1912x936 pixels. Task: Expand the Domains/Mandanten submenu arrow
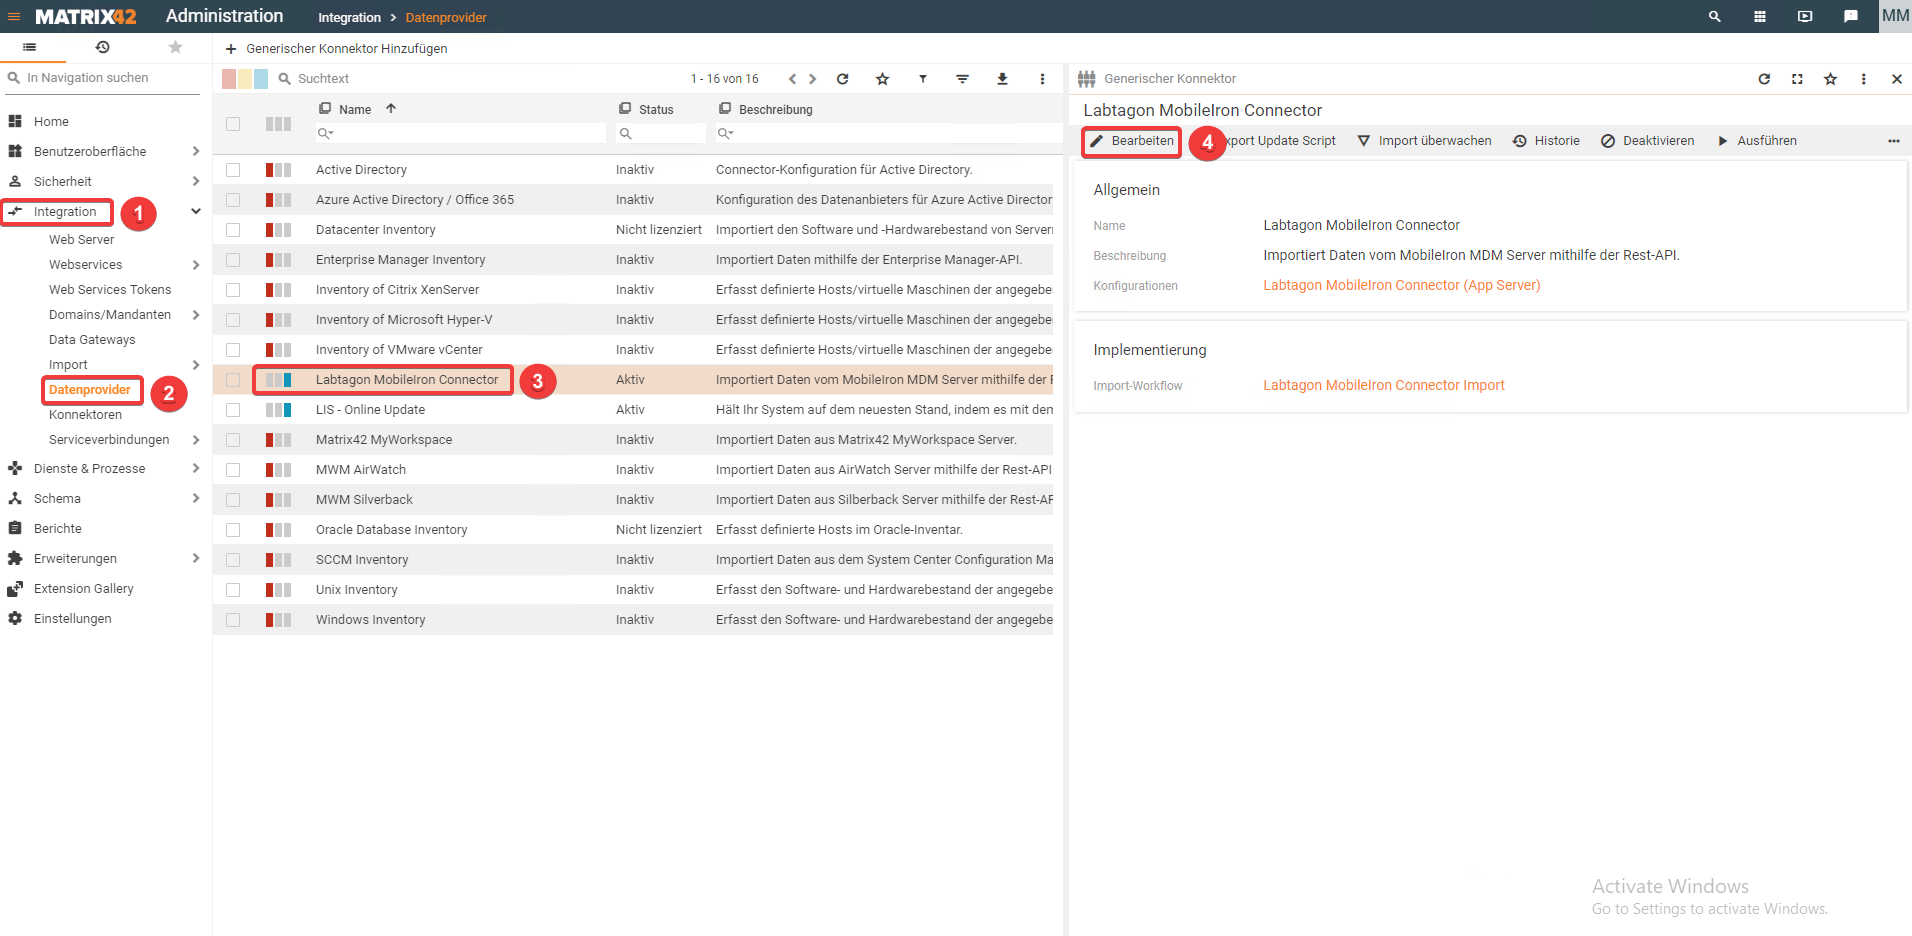(x=195, y=315)
